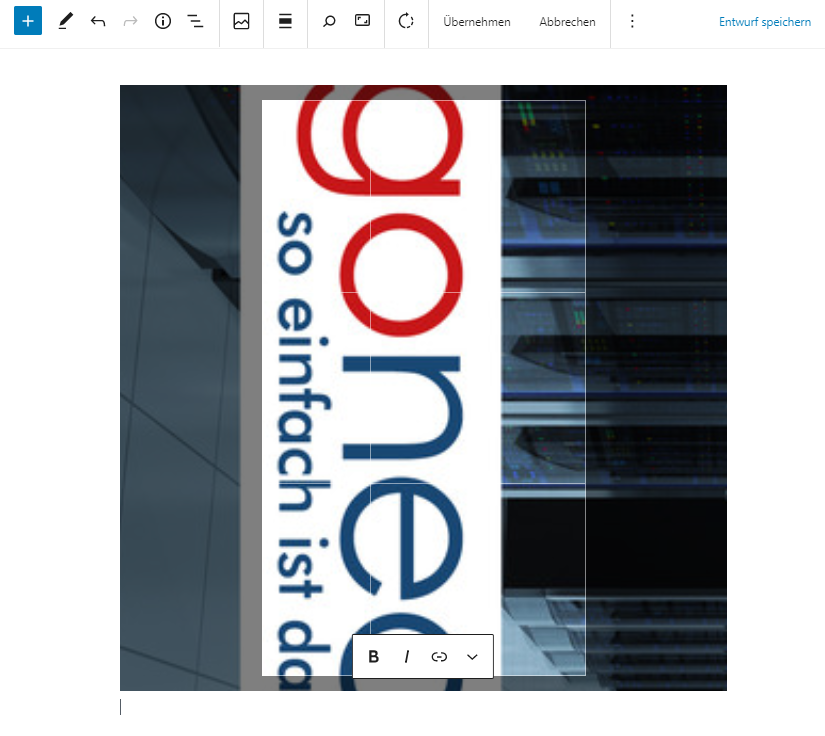
Task: Open the zoom magnifier control
Action: coord(329,21)
